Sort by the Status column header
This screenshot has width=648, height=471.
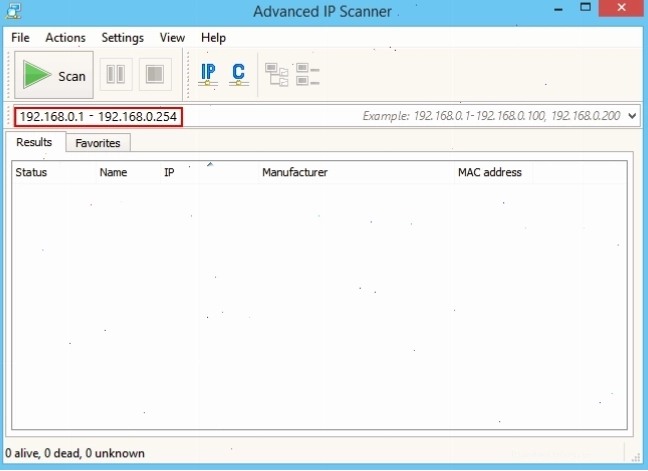54,172
